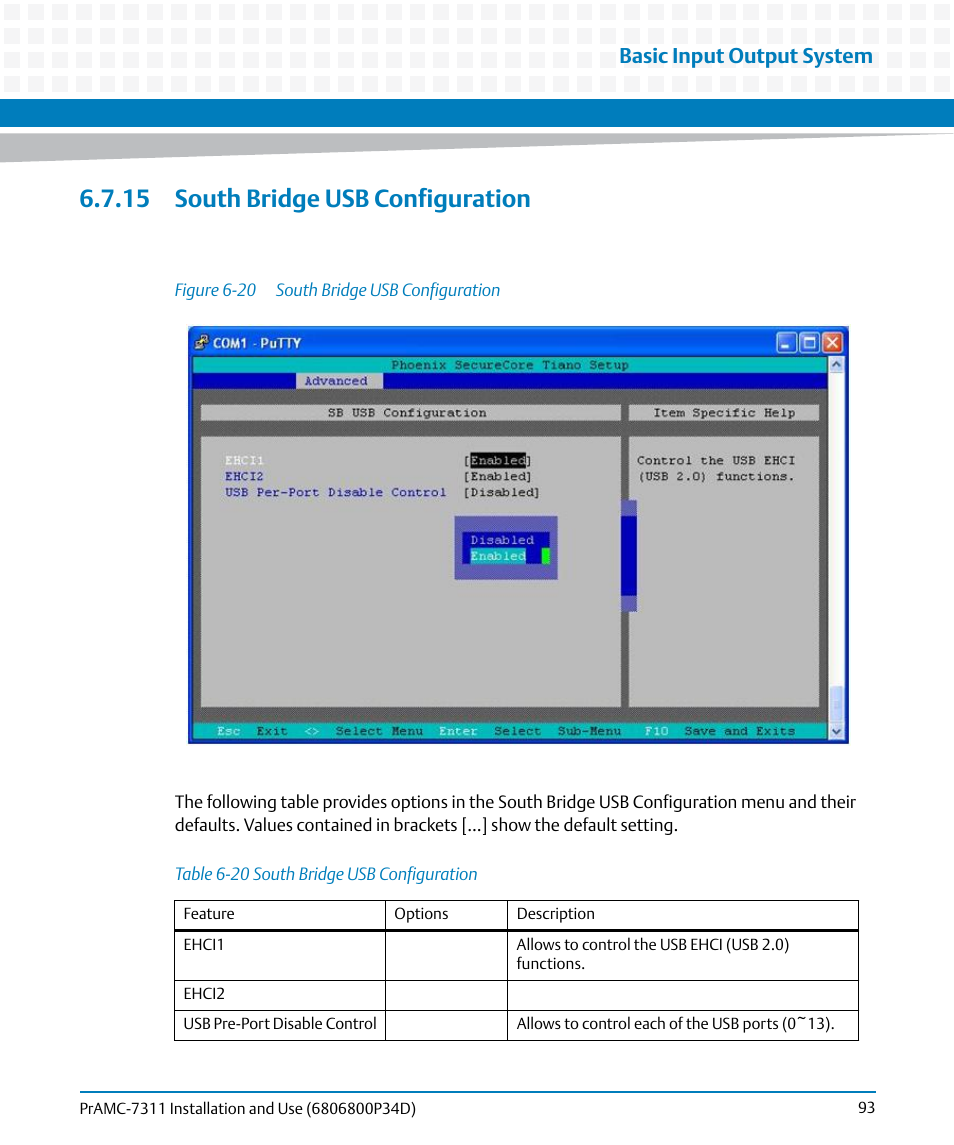Viewport: 954px width, 1145px height.
Task: Click the Basic Input Output System header
Action: click(x=746, y=55)
